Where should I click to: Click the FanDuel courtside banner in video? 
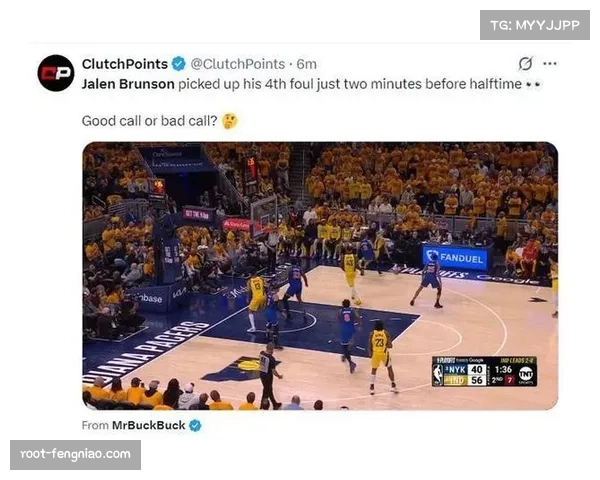(455, 258)
